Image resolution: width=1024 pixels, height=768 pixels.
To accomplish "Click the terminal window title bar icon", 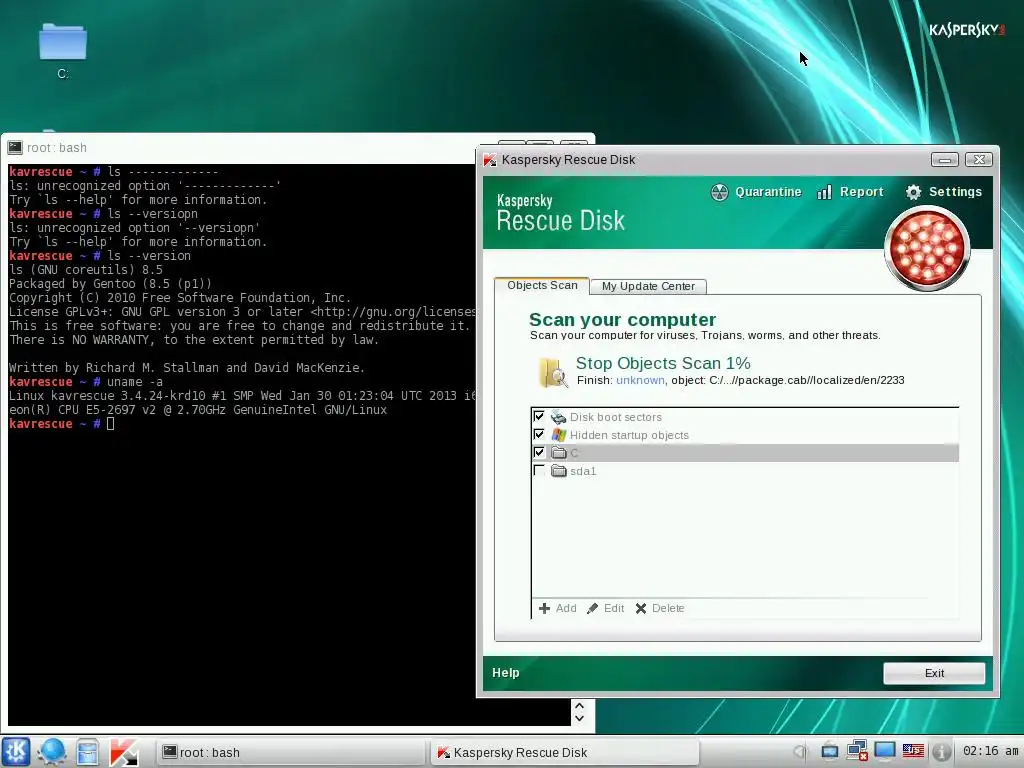I will tap(15, 148).
